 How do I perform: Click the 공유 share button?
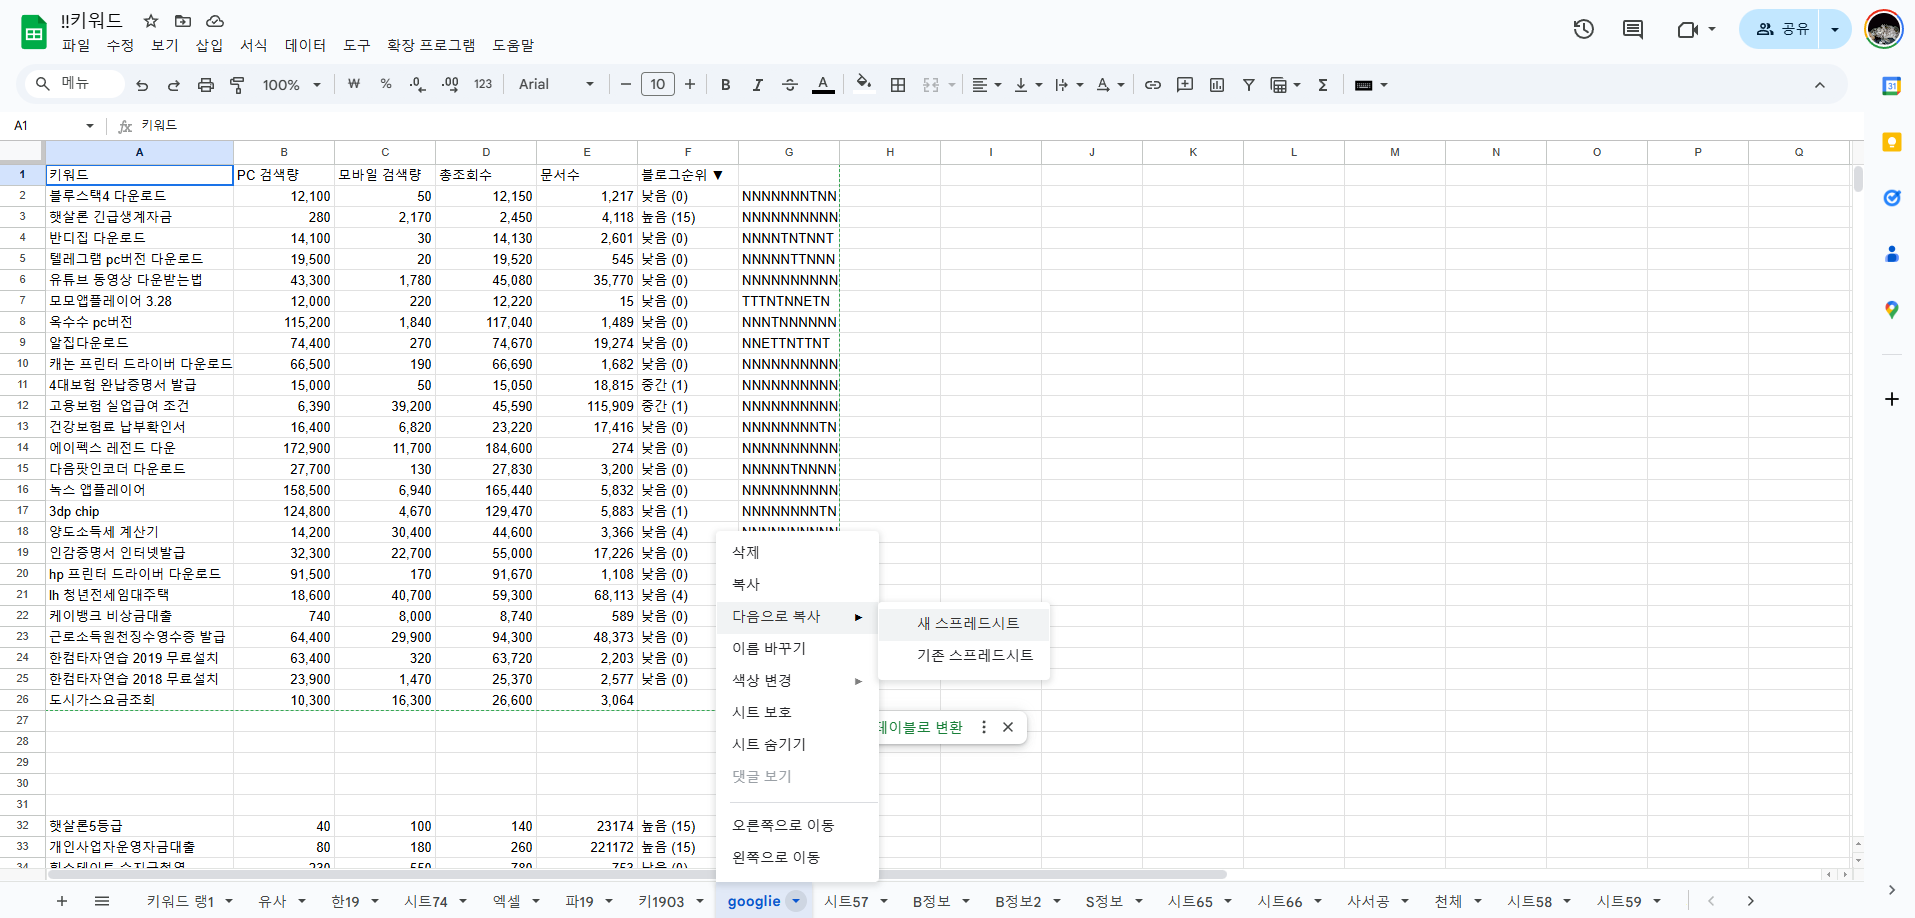[x=1780, y=29]
